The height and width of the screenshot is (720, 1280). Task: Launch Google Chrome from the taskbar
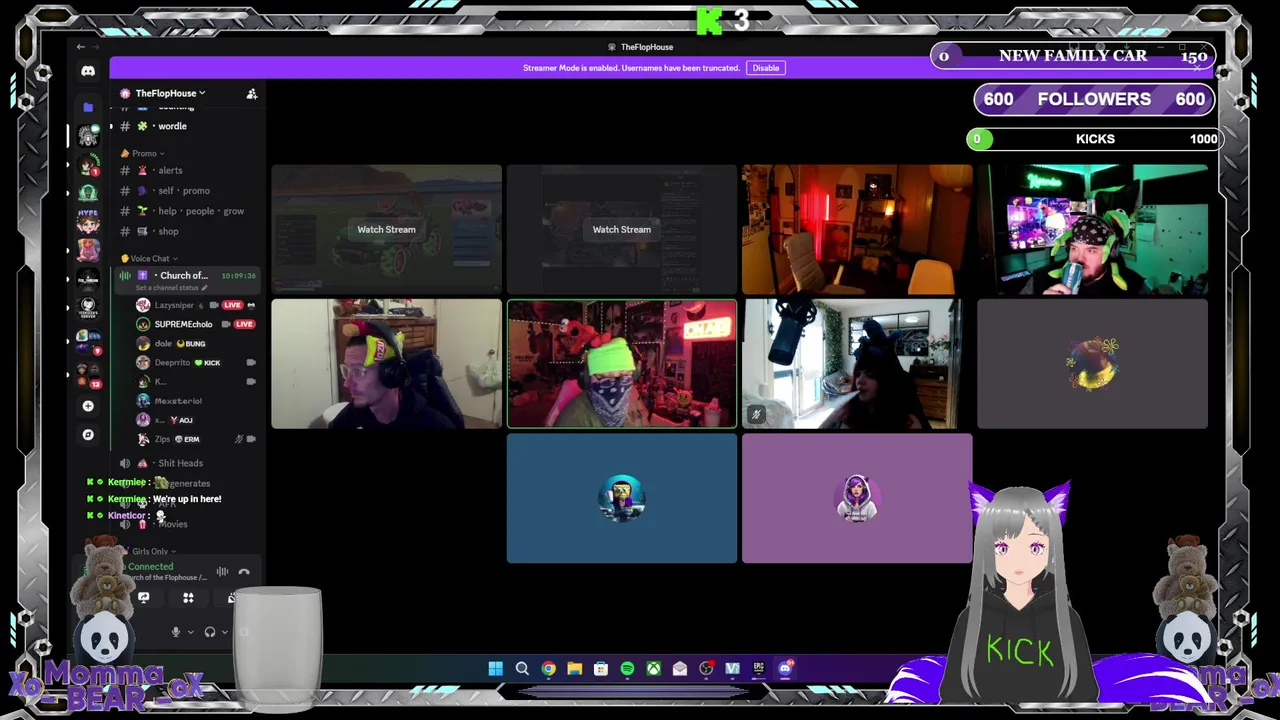[548, 669]
